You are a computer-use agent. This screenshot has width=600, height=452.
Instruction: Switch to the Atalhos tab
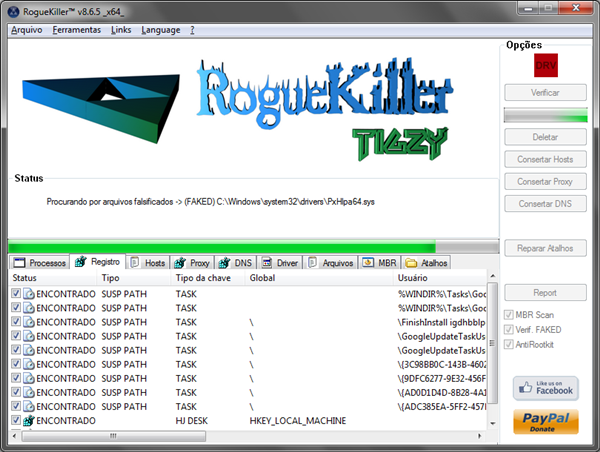click(426, 263)
